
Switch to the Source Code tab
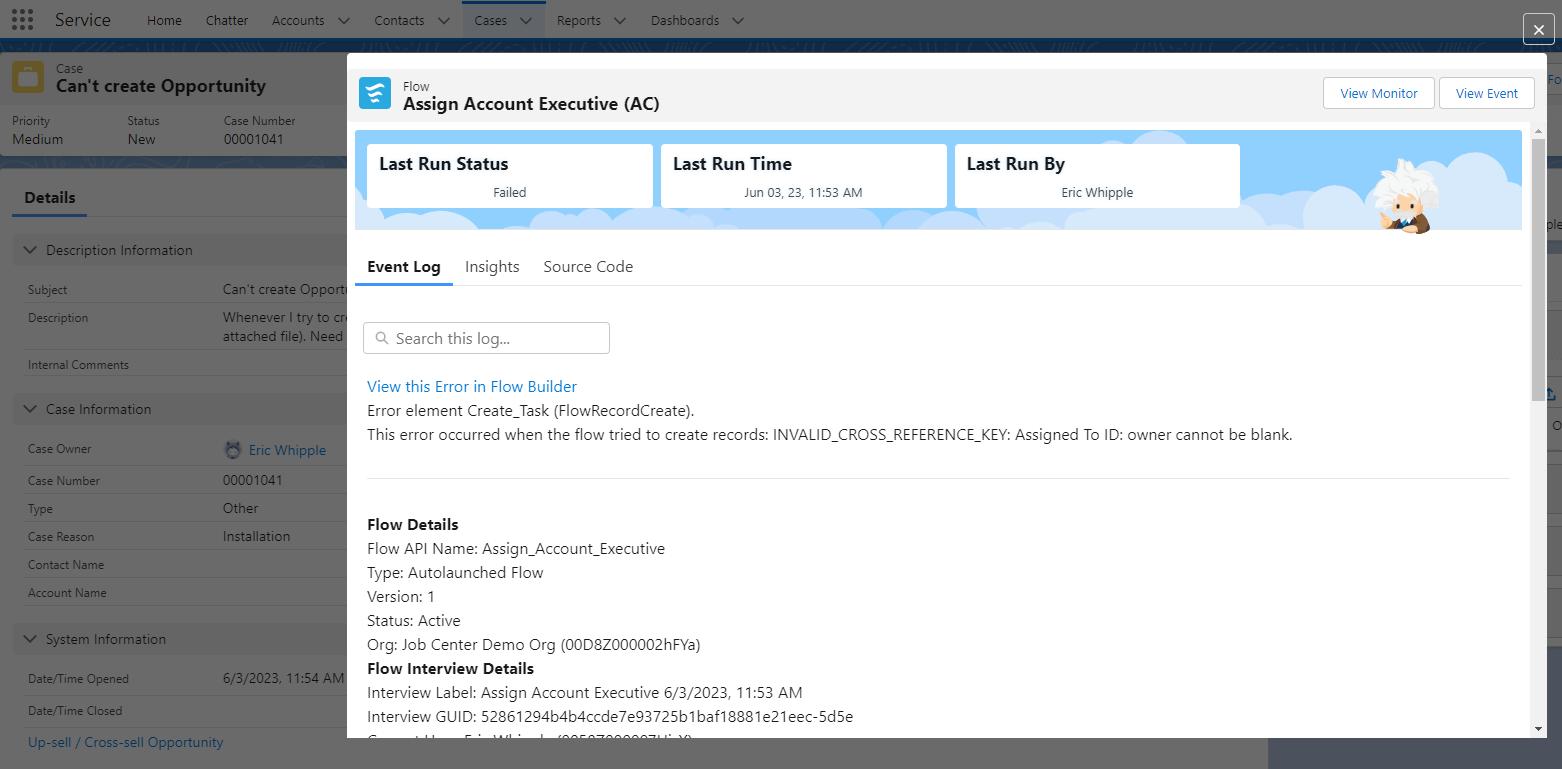588,267
